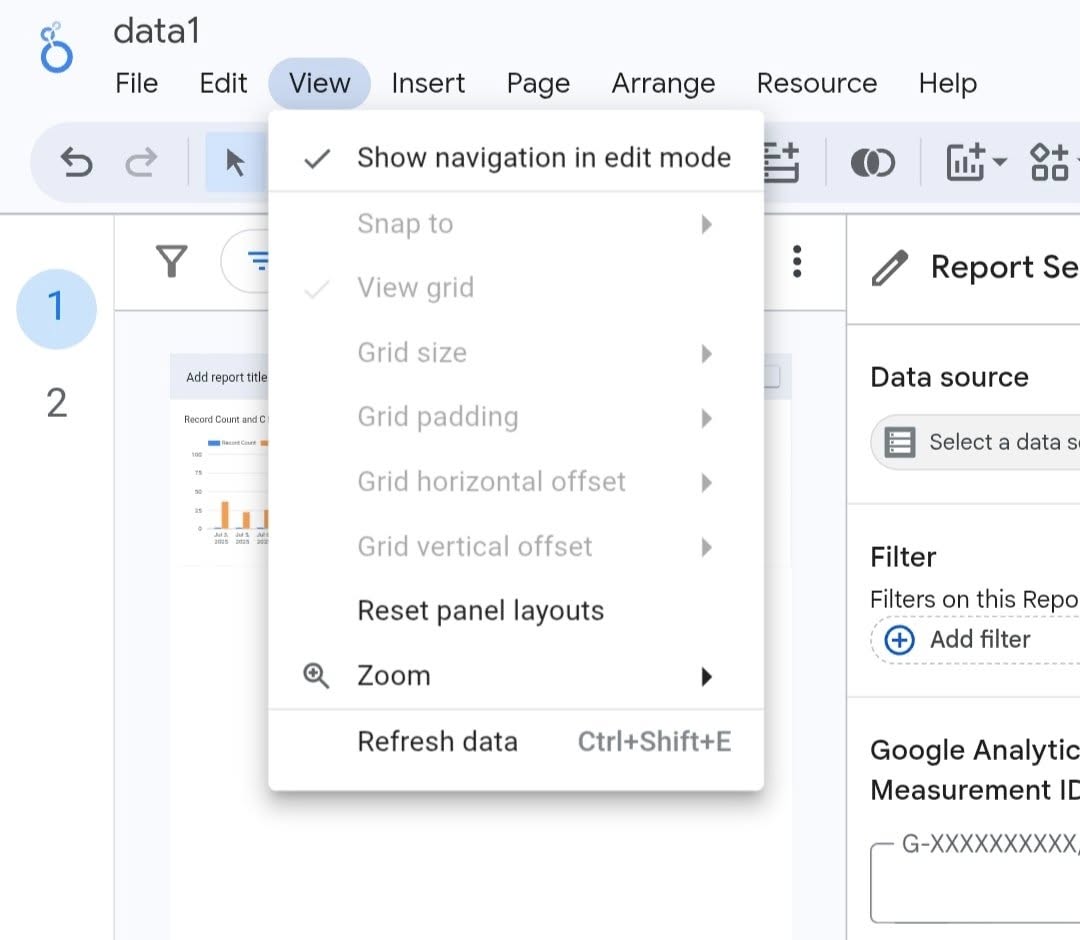Expand the Snap to submenu arrow

[x=706, y=224]
